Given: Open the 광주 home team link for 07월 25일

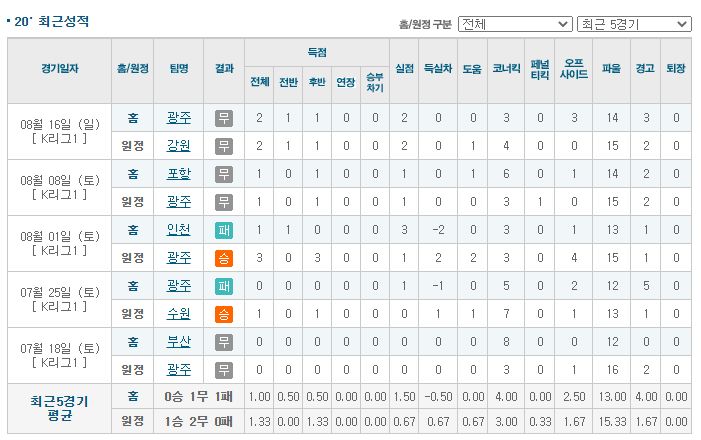Looking at the screenshot, I should pos(178,286).
